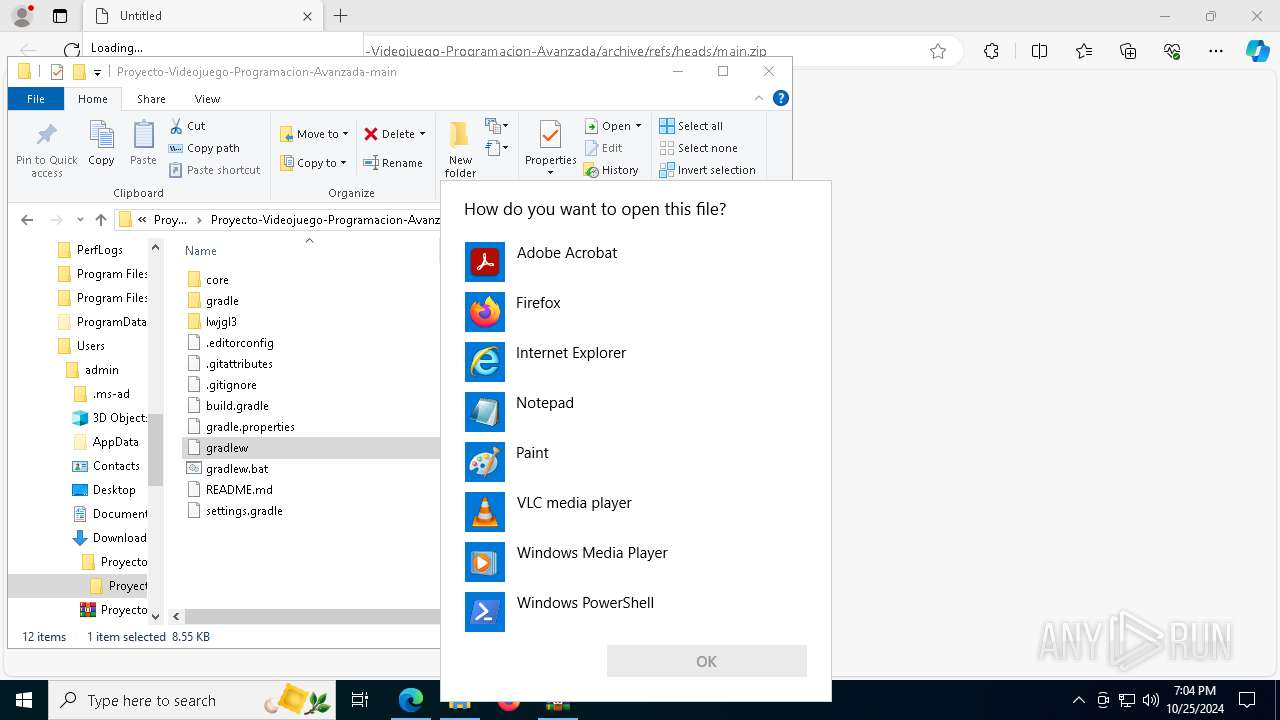Click Select none in ribbon
Screen dimensions: 1280x720
(698, 148)
